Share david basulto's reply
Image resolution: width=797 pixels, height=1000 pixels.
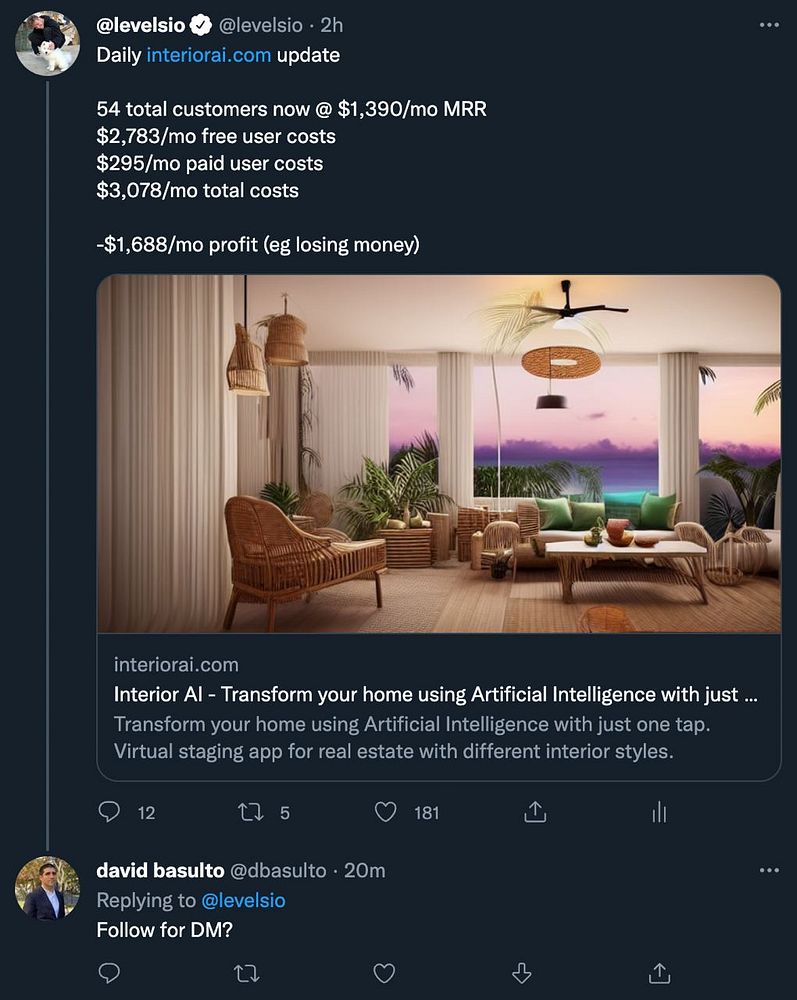[659, 973]
